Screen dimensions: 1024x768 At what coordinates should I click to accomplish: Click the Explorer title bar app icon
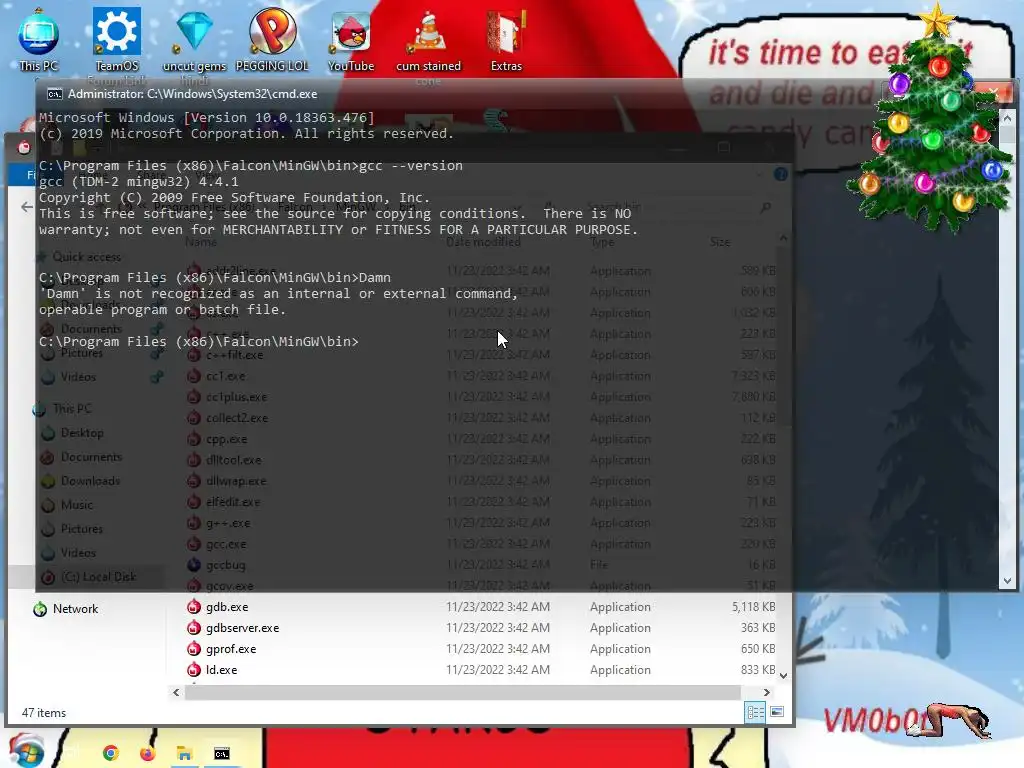24,148
